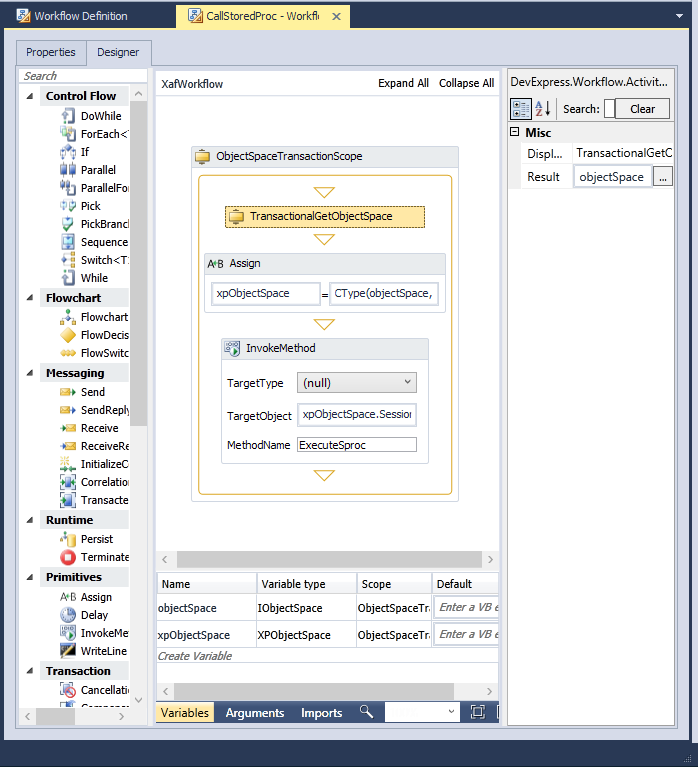Open the Properties tab
The image size is (698, 770).
51,53
